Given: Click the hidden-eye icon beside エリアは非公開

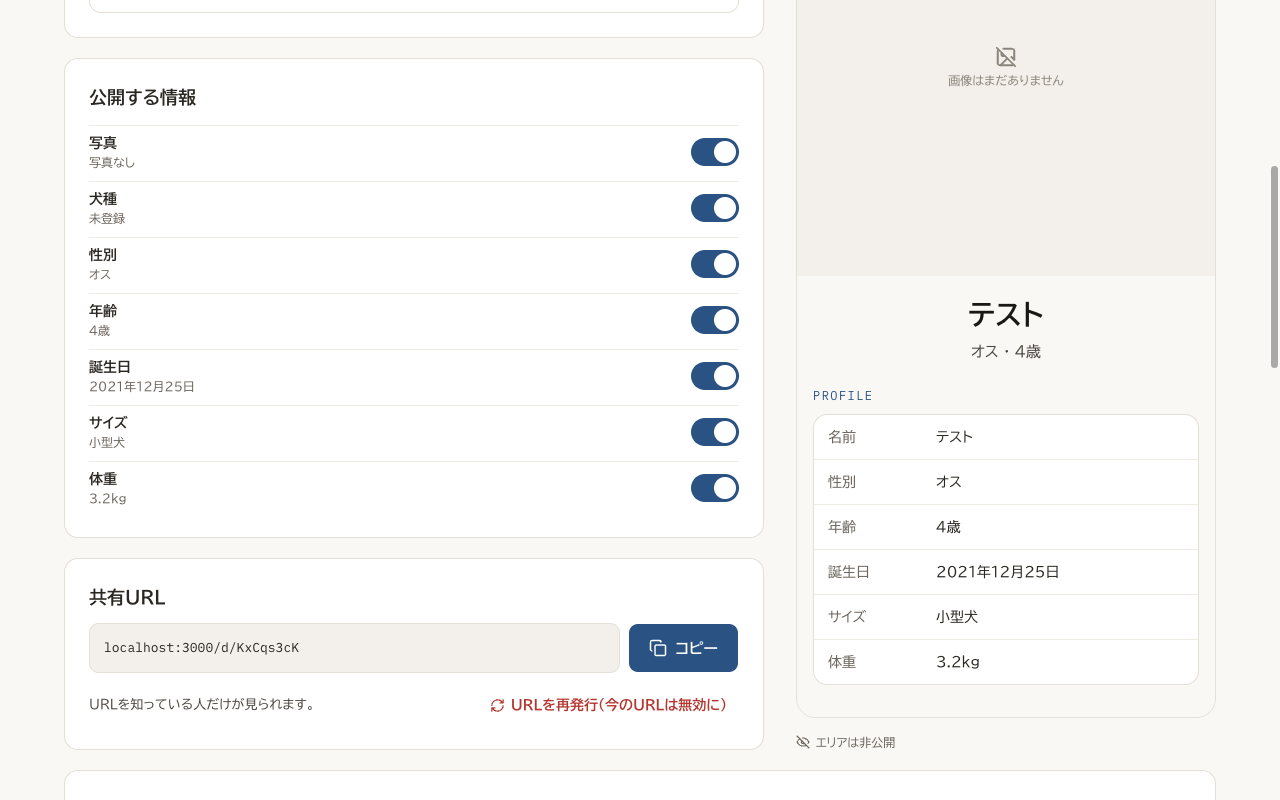Looking at the screenshot, I should click(803, 742).
